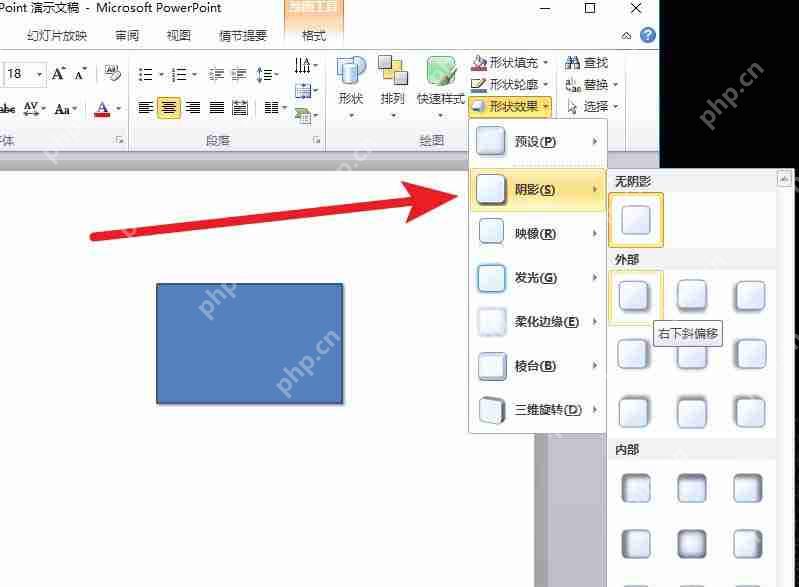Apply the red font color A

102,109
